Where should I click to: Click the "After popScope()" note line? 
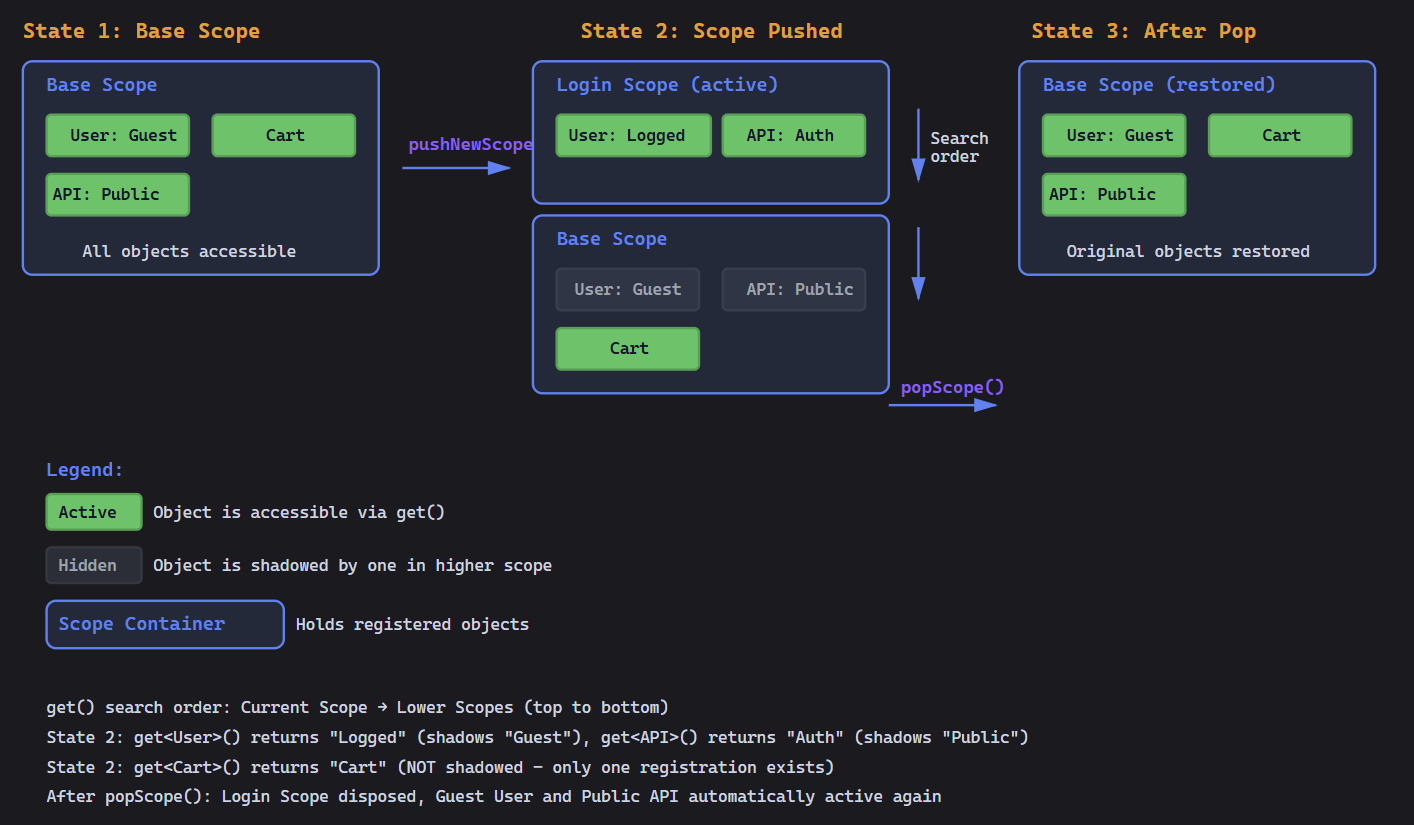493,797
